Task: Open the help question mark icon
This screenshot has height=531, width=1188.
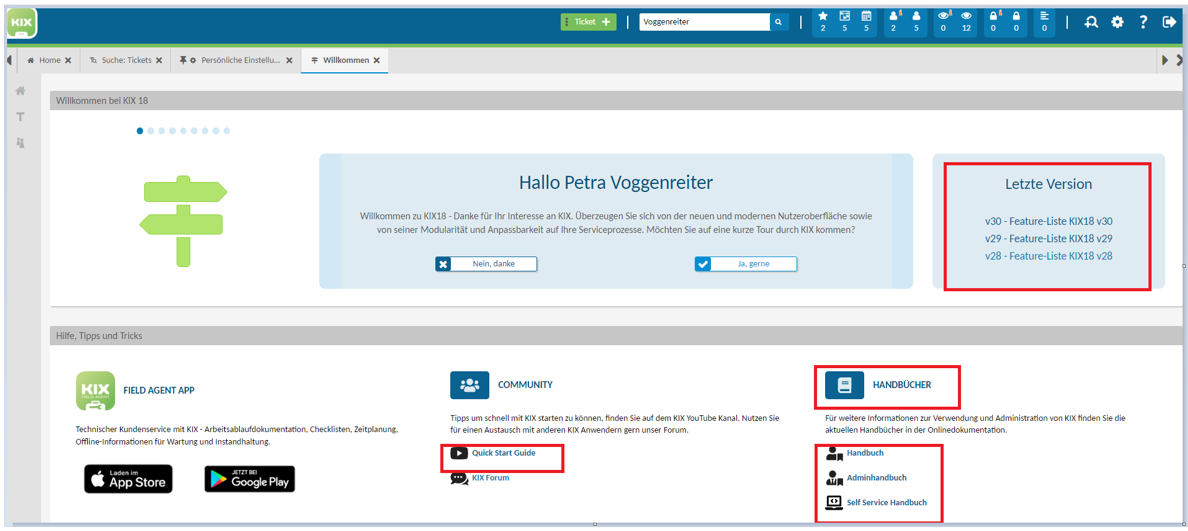Action: coord(1143,22)
